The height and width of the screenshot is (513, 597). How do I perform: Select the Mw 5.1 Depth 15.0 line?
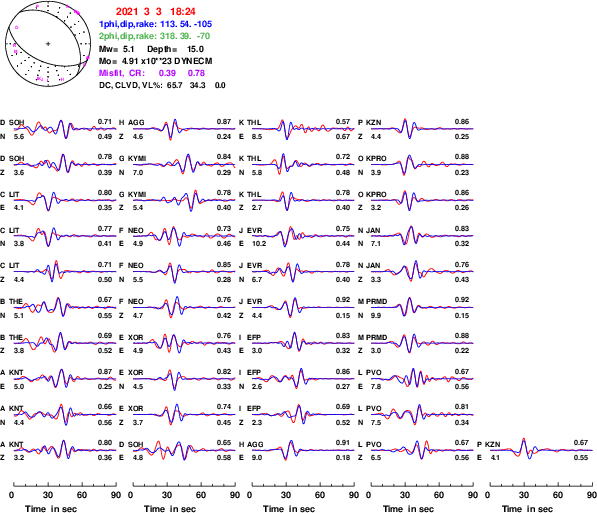coord(151,49)
